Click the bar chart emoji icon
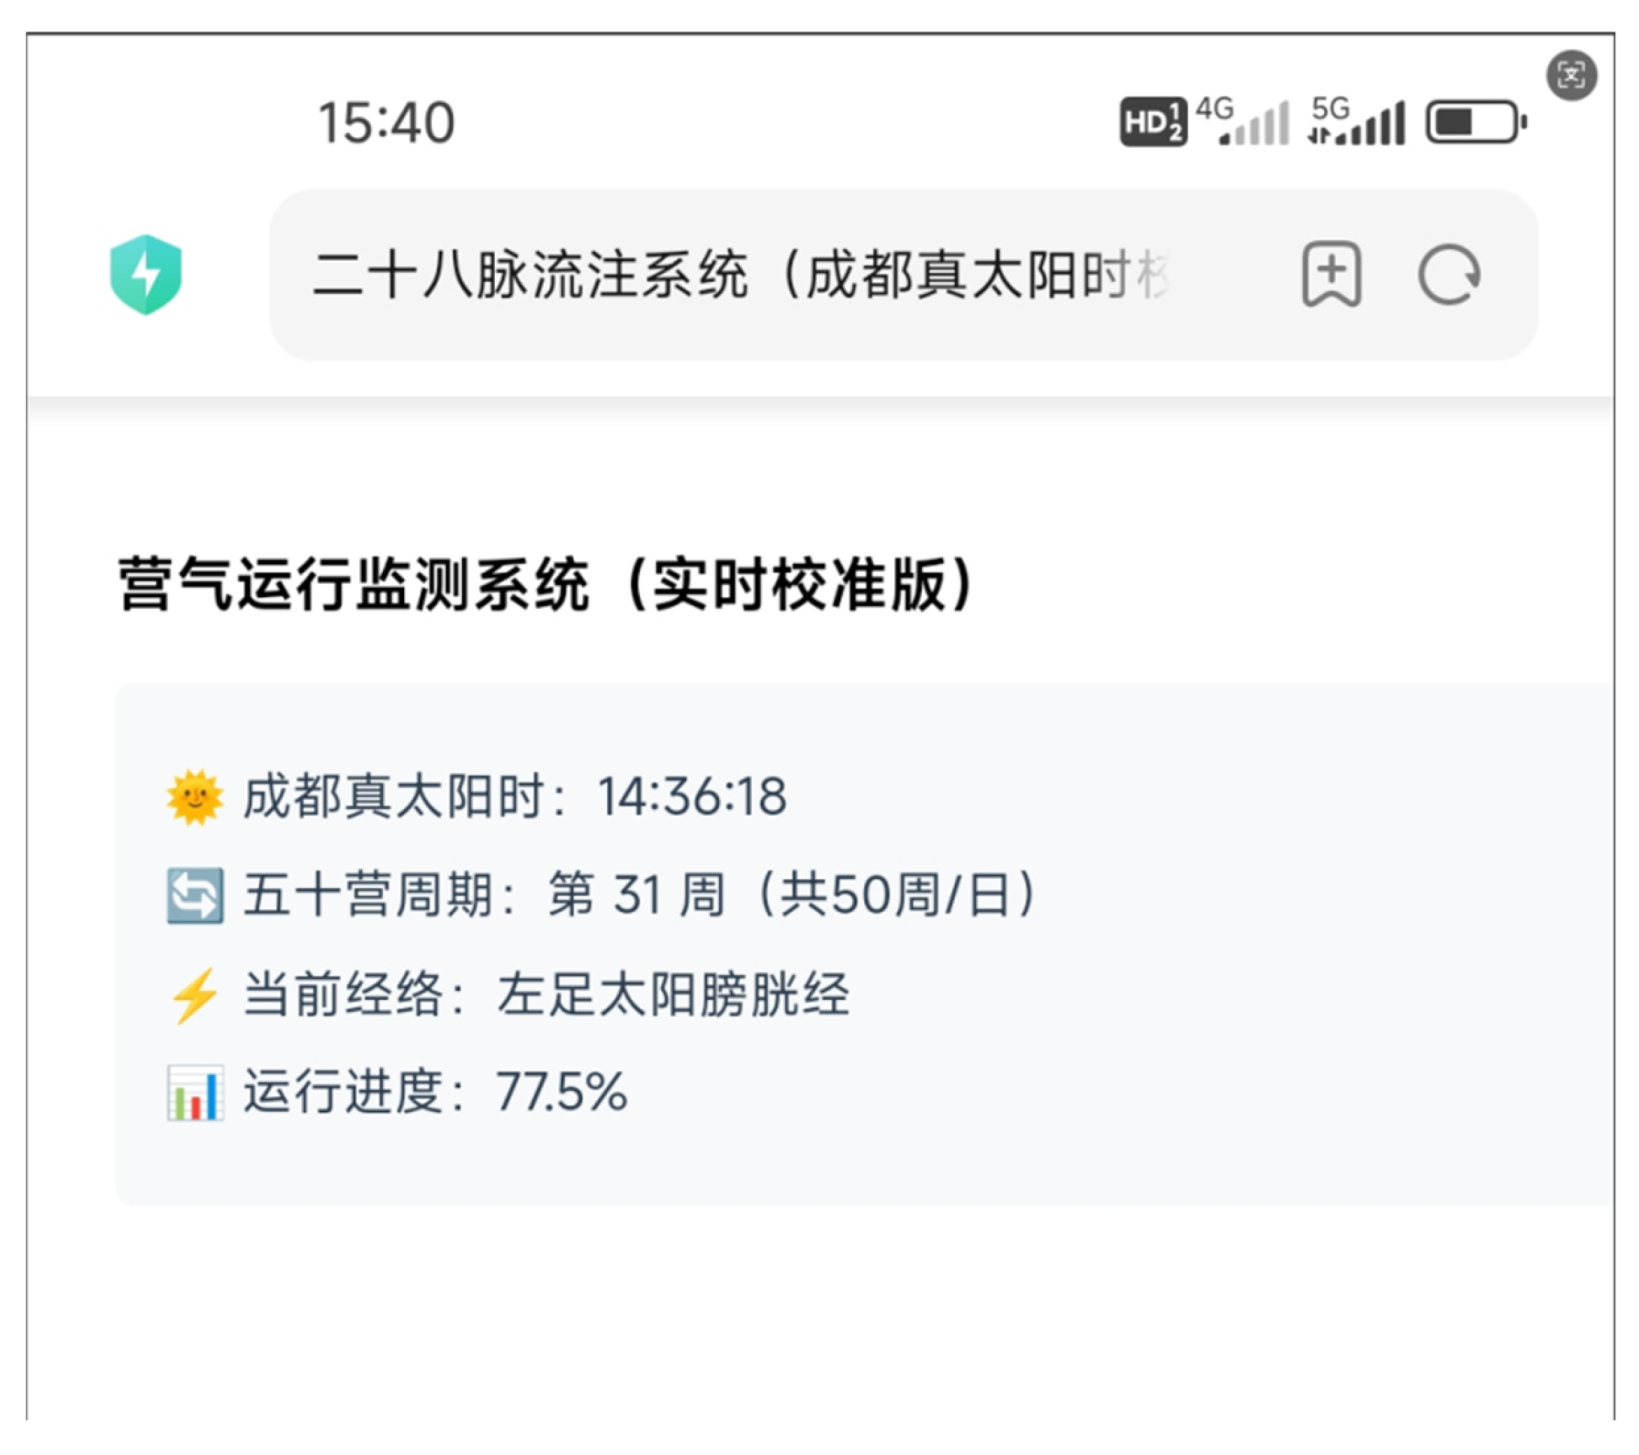 194,1093
